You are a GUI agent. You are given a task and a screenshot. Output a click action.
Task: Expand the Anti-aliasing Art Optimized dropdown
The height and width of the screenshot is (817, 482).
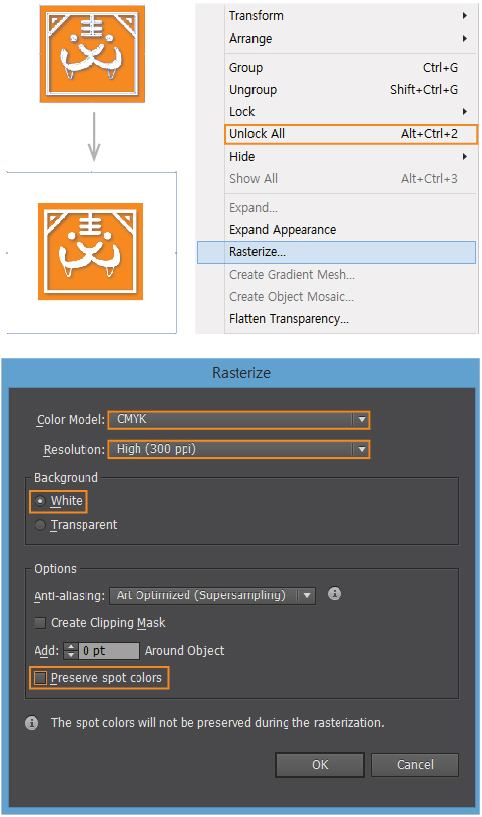point(213,595)
